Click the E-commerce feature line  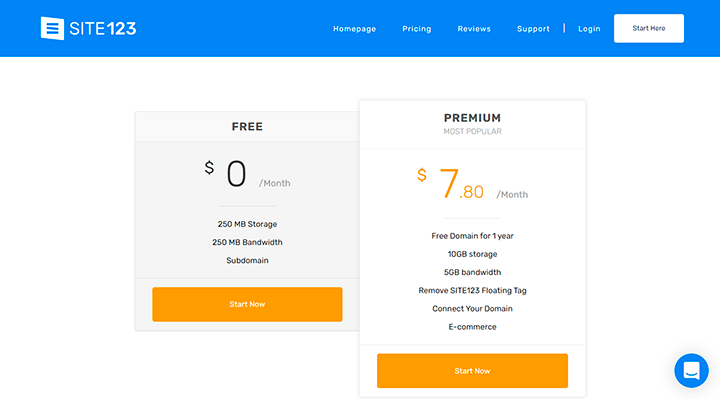[472, 326]
